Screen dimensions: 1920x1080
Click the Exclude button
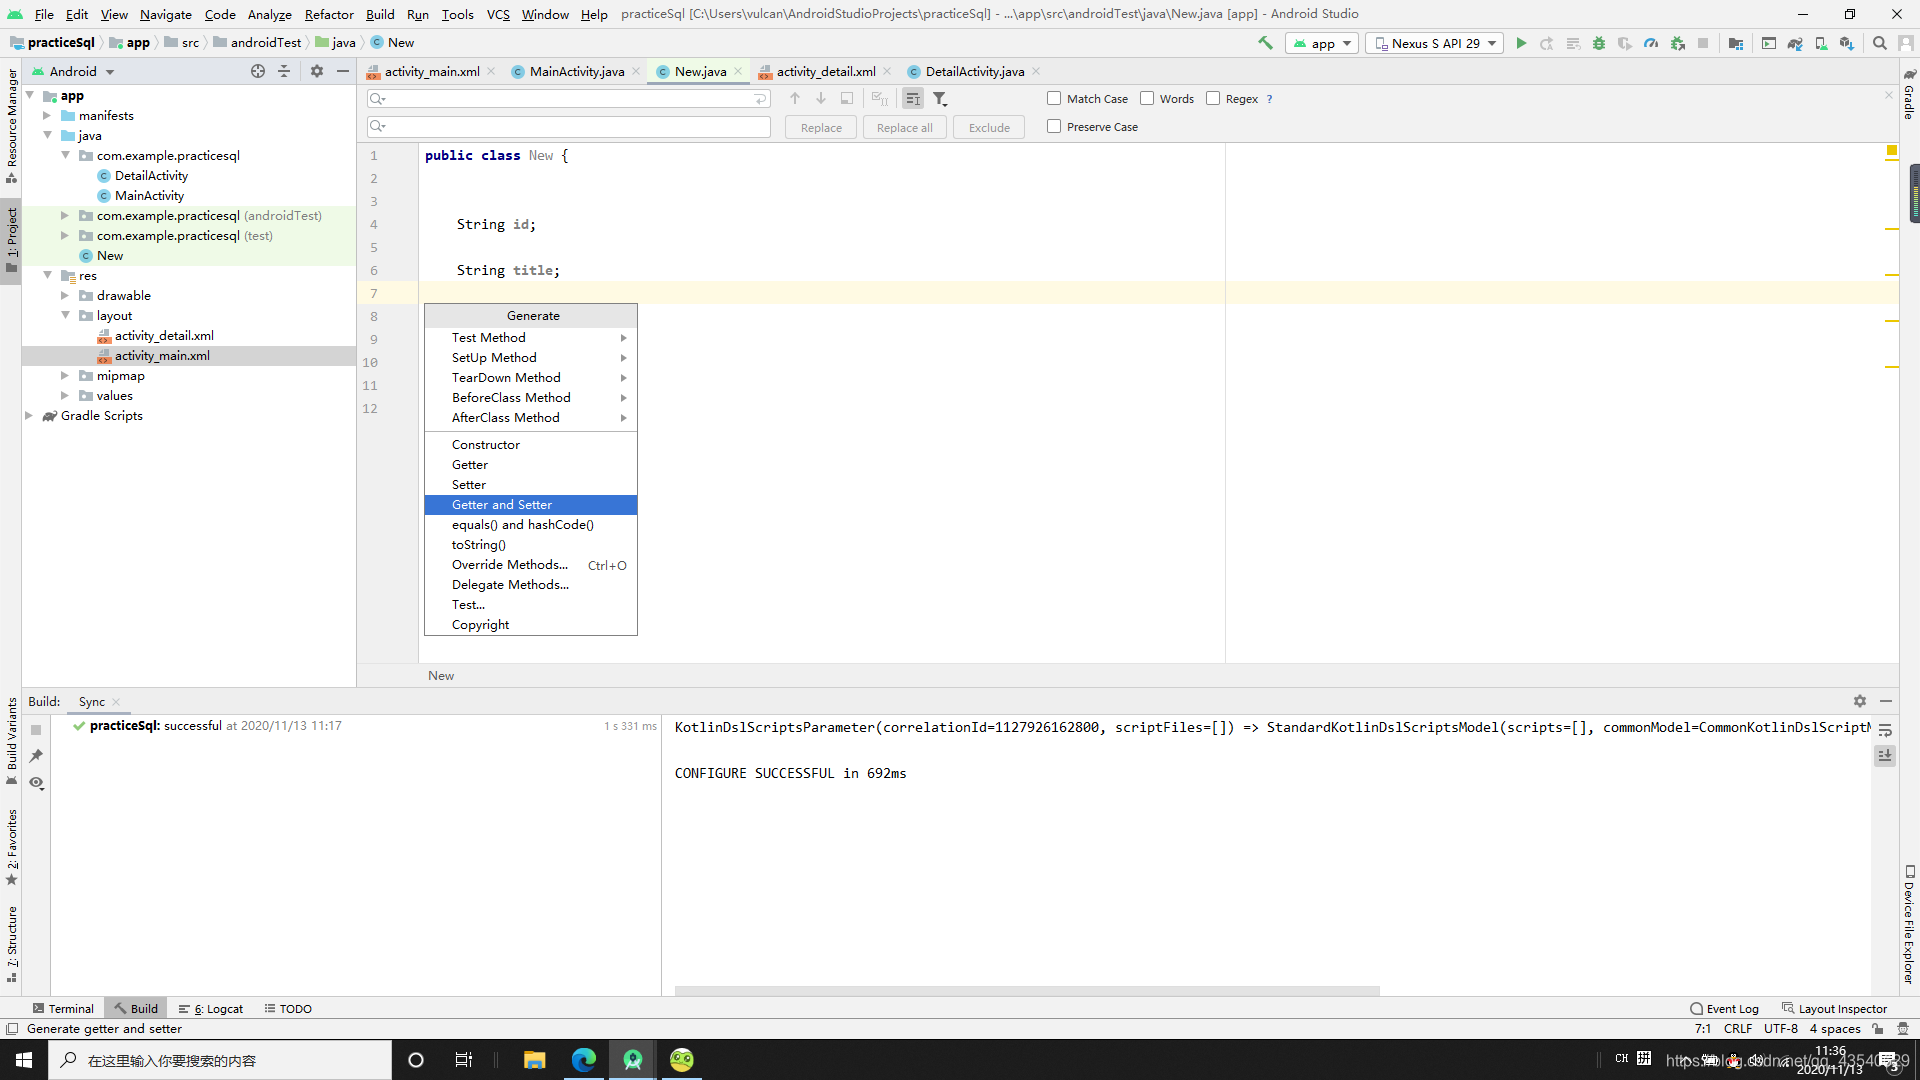(989, 127)
